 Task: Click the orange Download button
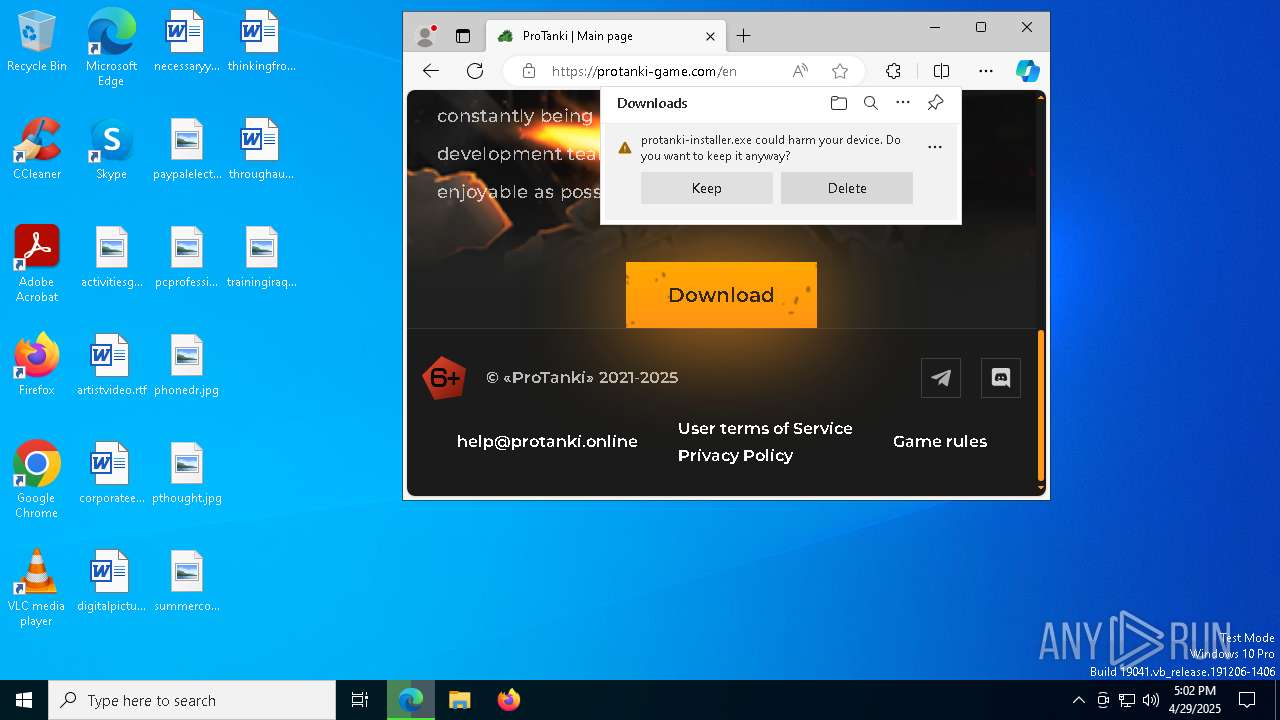[x=721, y=295]
